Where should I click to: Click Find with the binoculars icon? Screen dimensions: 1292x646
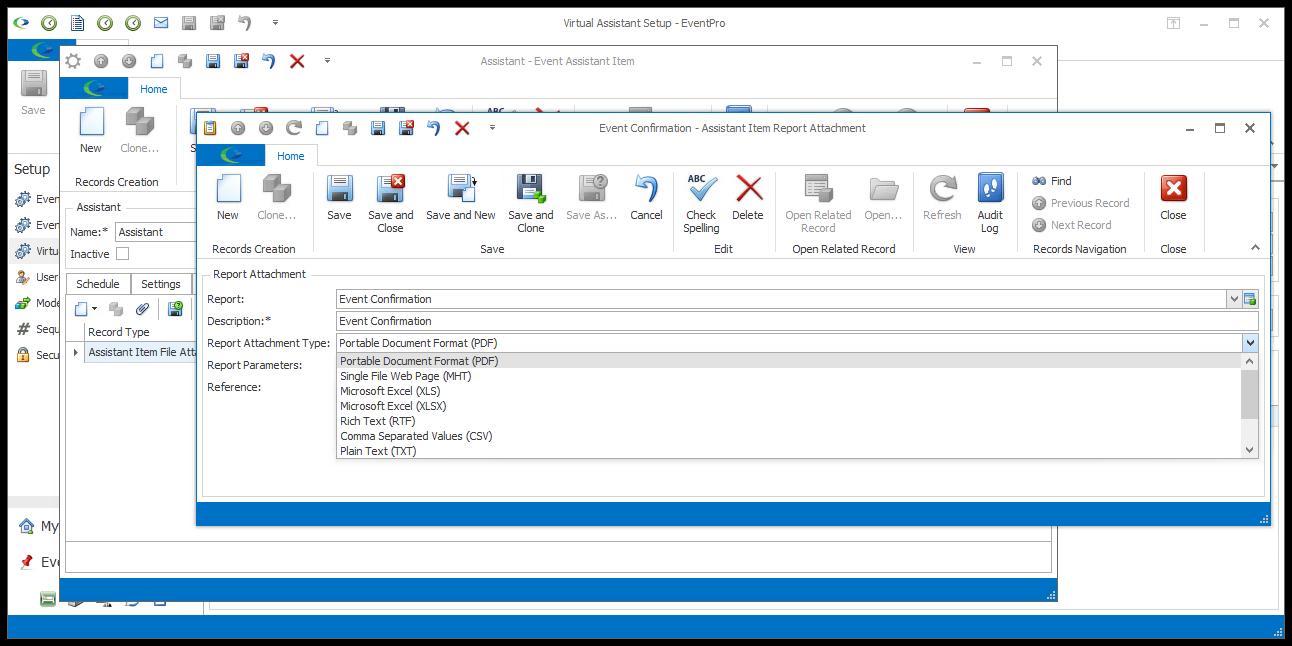click(1052, 181)
